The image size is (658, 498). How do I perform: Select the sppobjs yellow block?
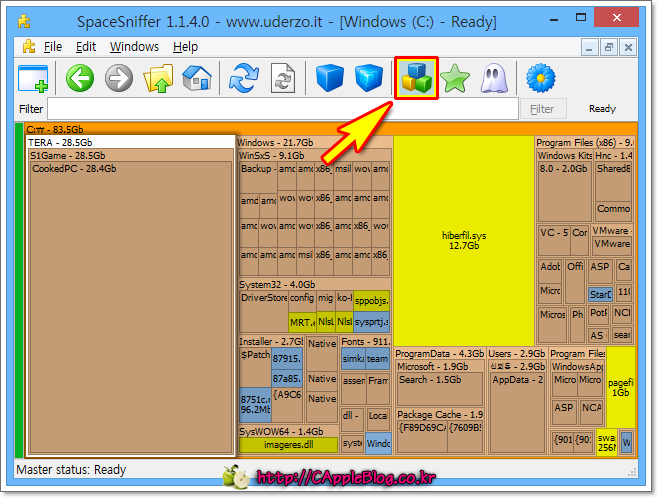[x=371, y=301]
